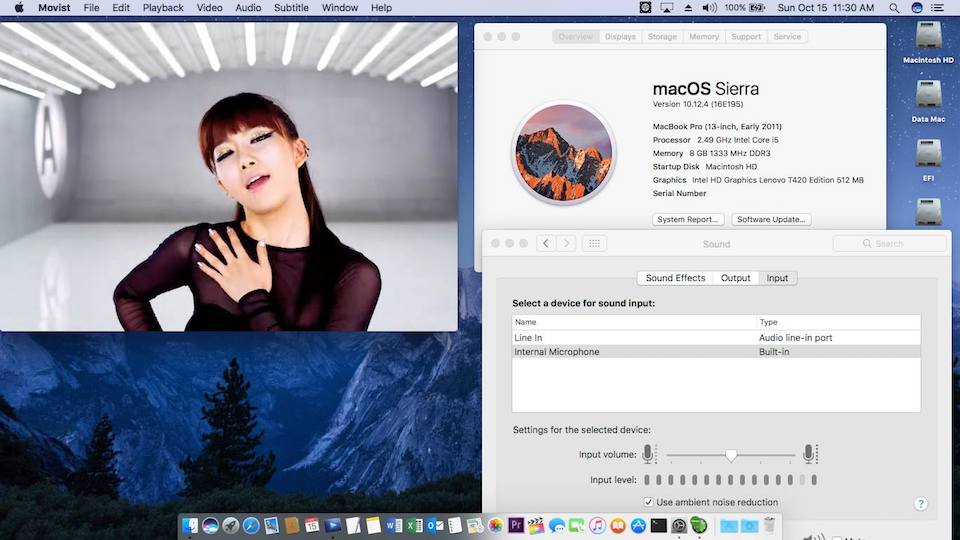Launch Microsoft Excel from the Dock
The image size is (960, 540).
pos(414,525)
